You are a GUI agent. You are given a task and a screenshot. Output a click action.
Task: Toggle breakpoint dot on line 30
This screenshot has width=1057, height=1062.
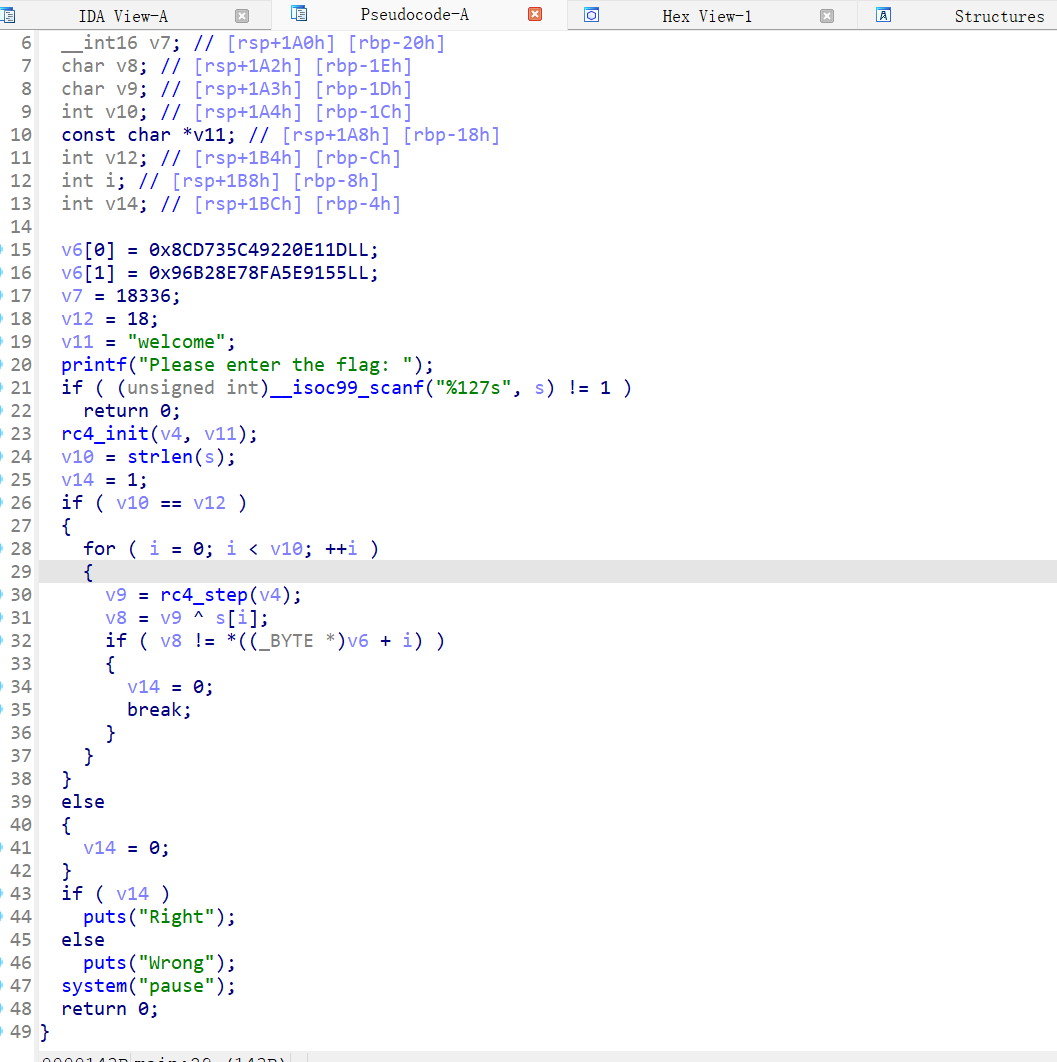3,595
